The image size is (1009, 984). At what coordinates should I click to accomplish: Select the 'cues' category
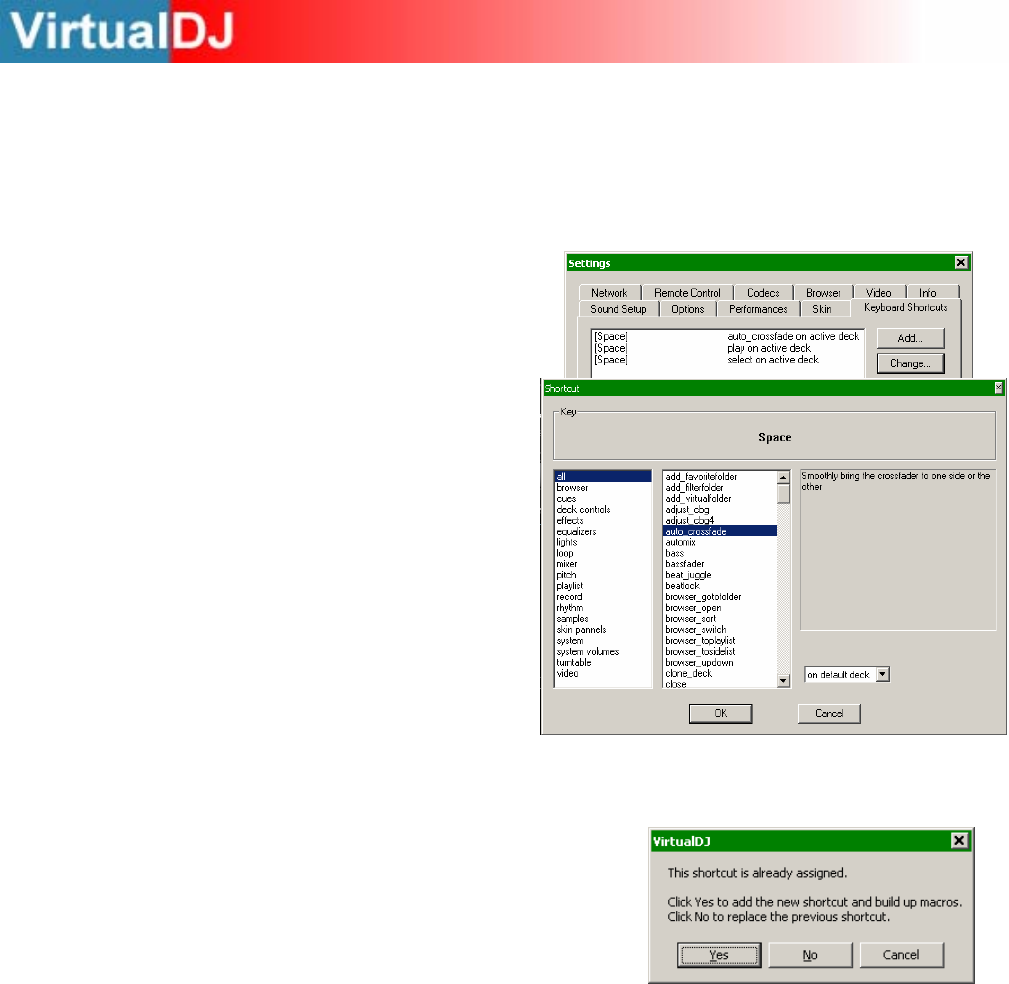(x=602, y=499)
